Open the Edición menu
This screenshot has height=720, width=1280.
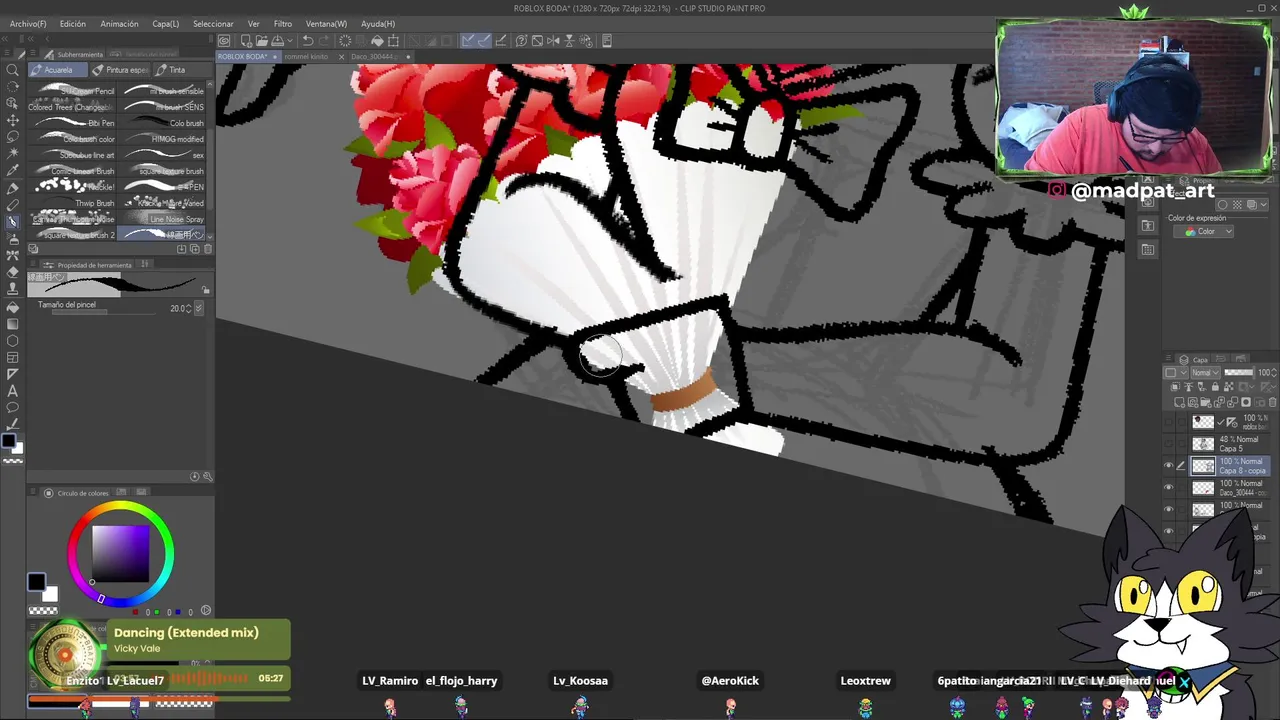point(73,24)
